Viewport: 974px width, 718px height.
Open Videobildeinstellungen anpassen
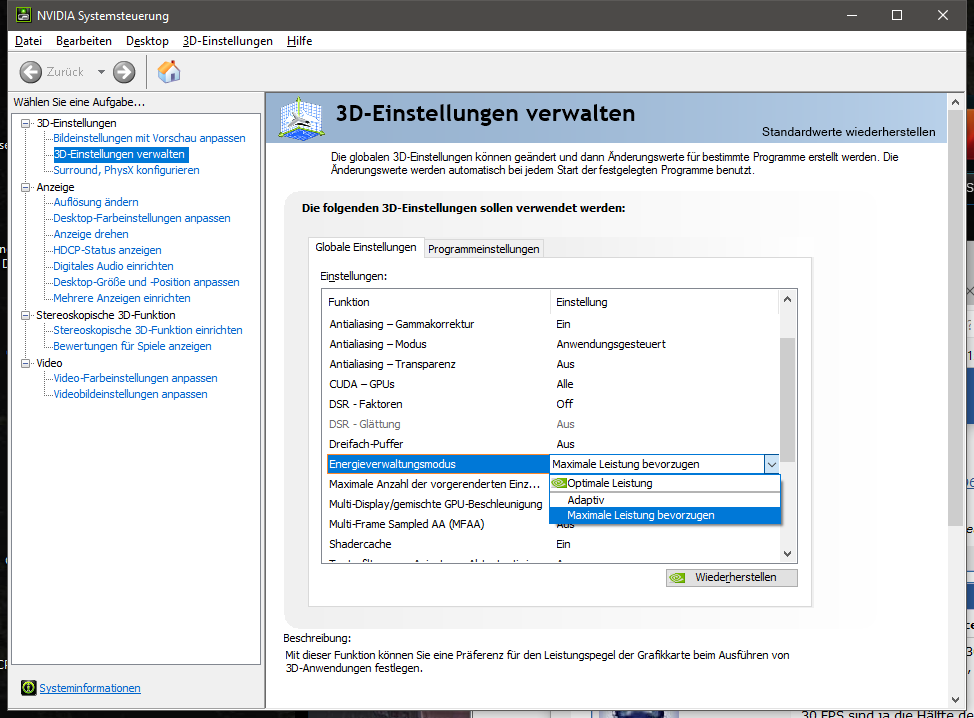tap(130, 394)
